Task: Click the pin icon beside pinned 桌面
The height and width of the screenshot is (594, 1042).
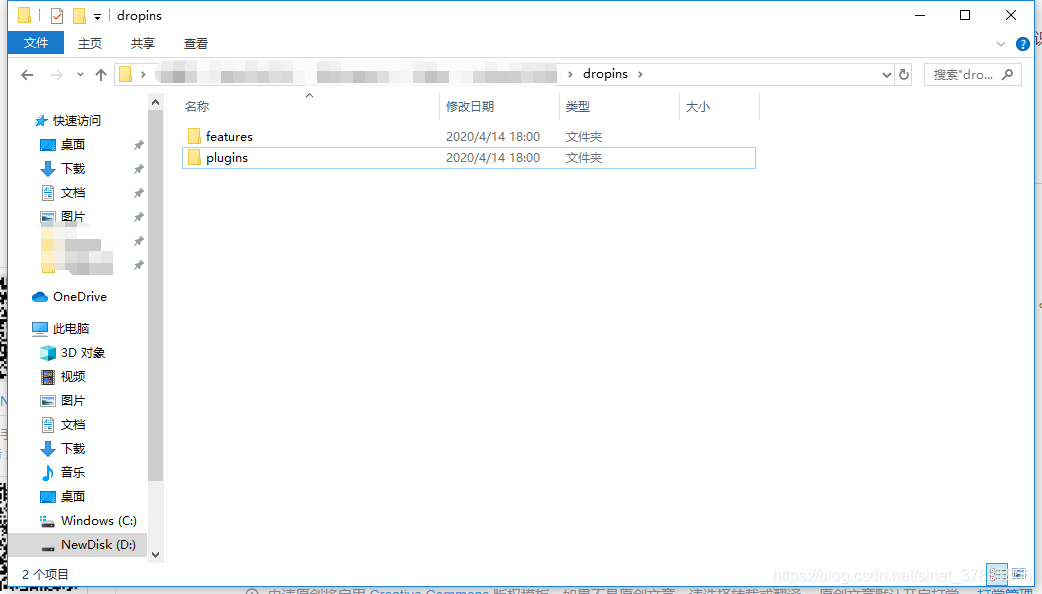Action: tap(138, 145)
